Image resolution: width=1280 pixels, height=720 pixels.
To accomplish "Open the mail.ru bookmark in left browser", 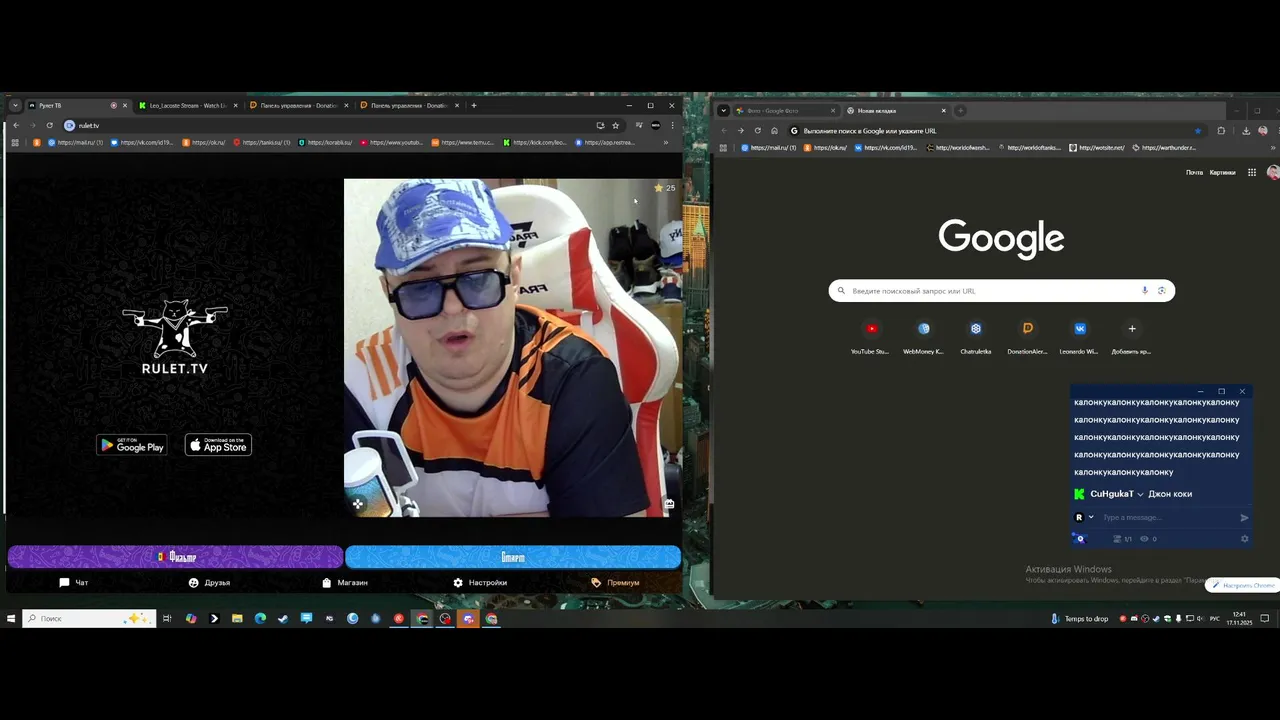I will (75, 142).
